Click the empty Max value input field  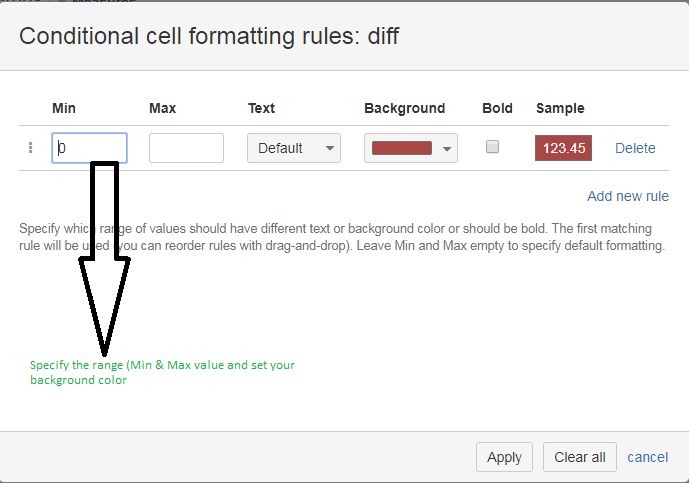(x=186, y=148)
